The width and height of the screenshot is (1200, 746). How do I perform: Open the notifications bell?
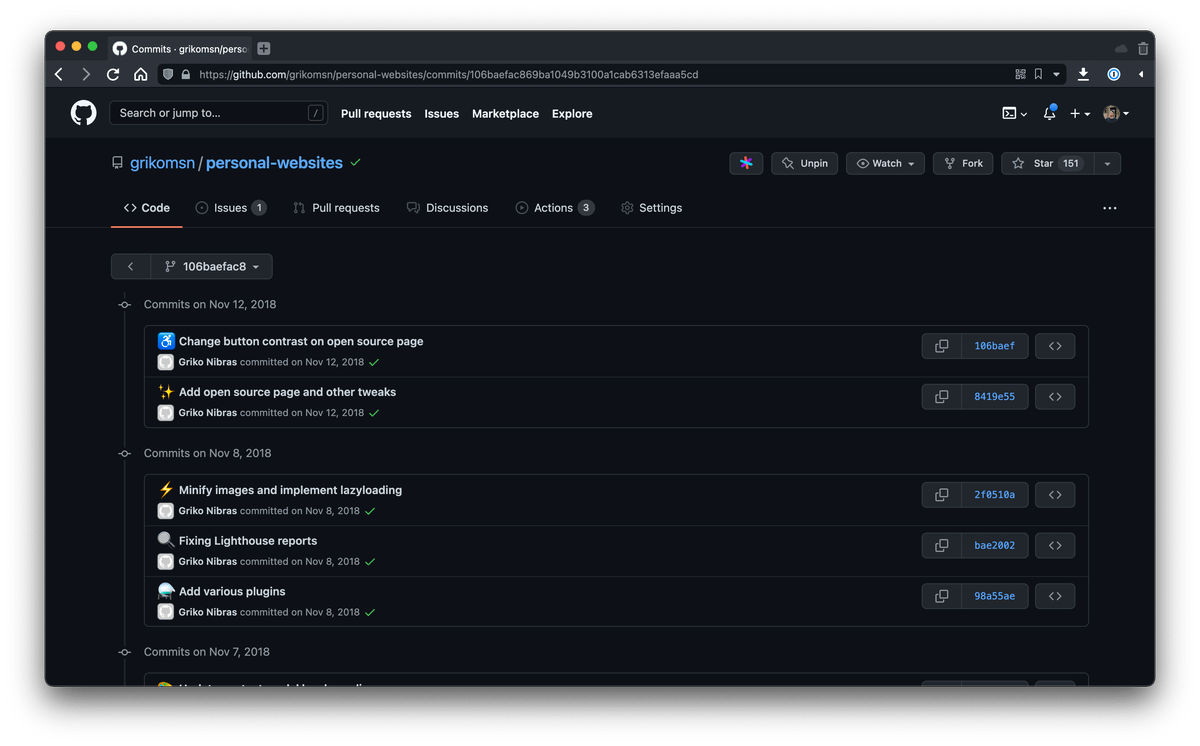(x=1049, y=113)
